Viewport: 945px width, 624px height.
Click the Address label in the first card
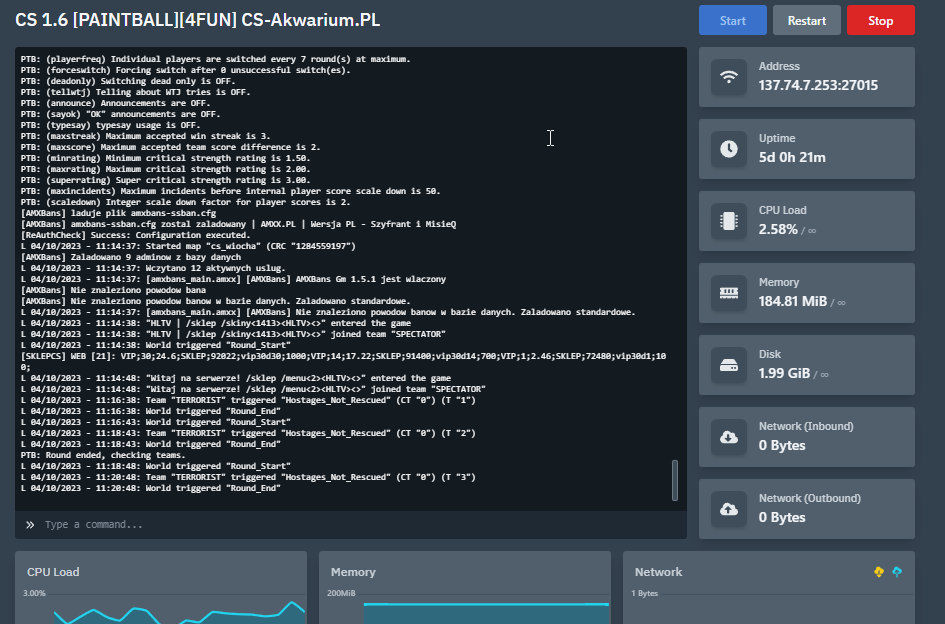pos(779,66)
